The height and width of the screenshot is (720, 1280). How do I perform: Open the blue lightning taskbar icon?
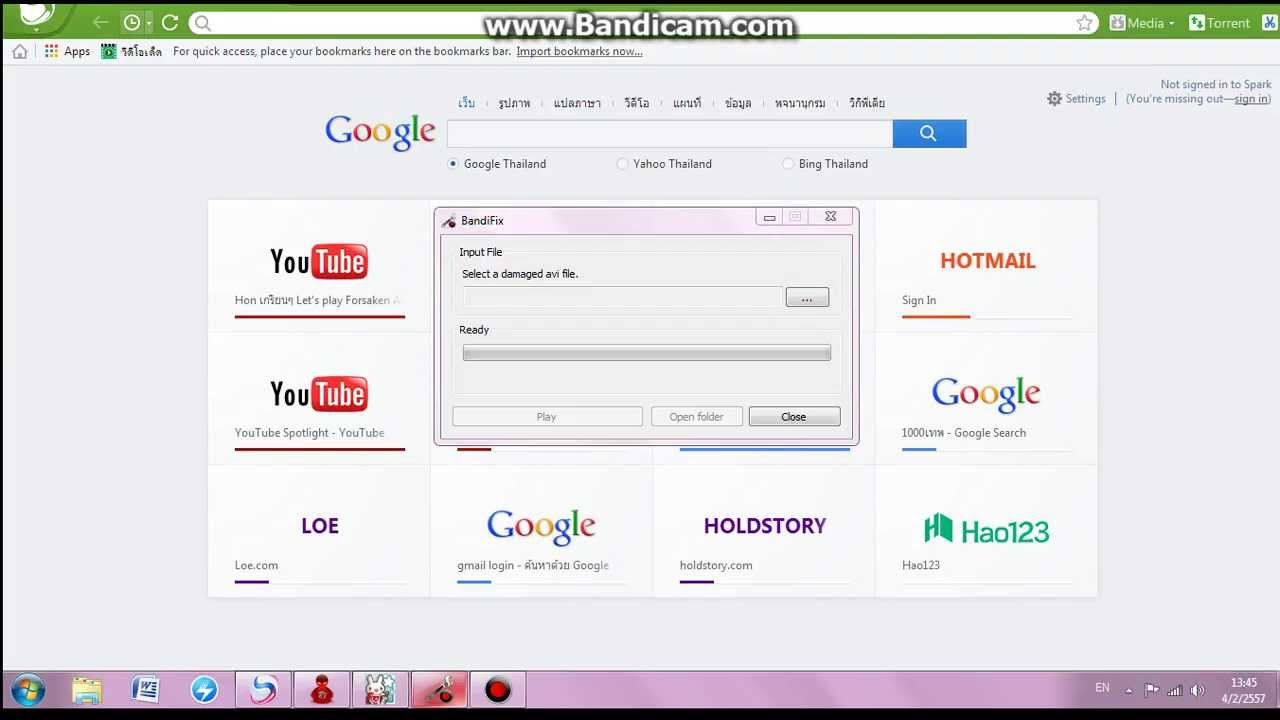tap(204, 690)
